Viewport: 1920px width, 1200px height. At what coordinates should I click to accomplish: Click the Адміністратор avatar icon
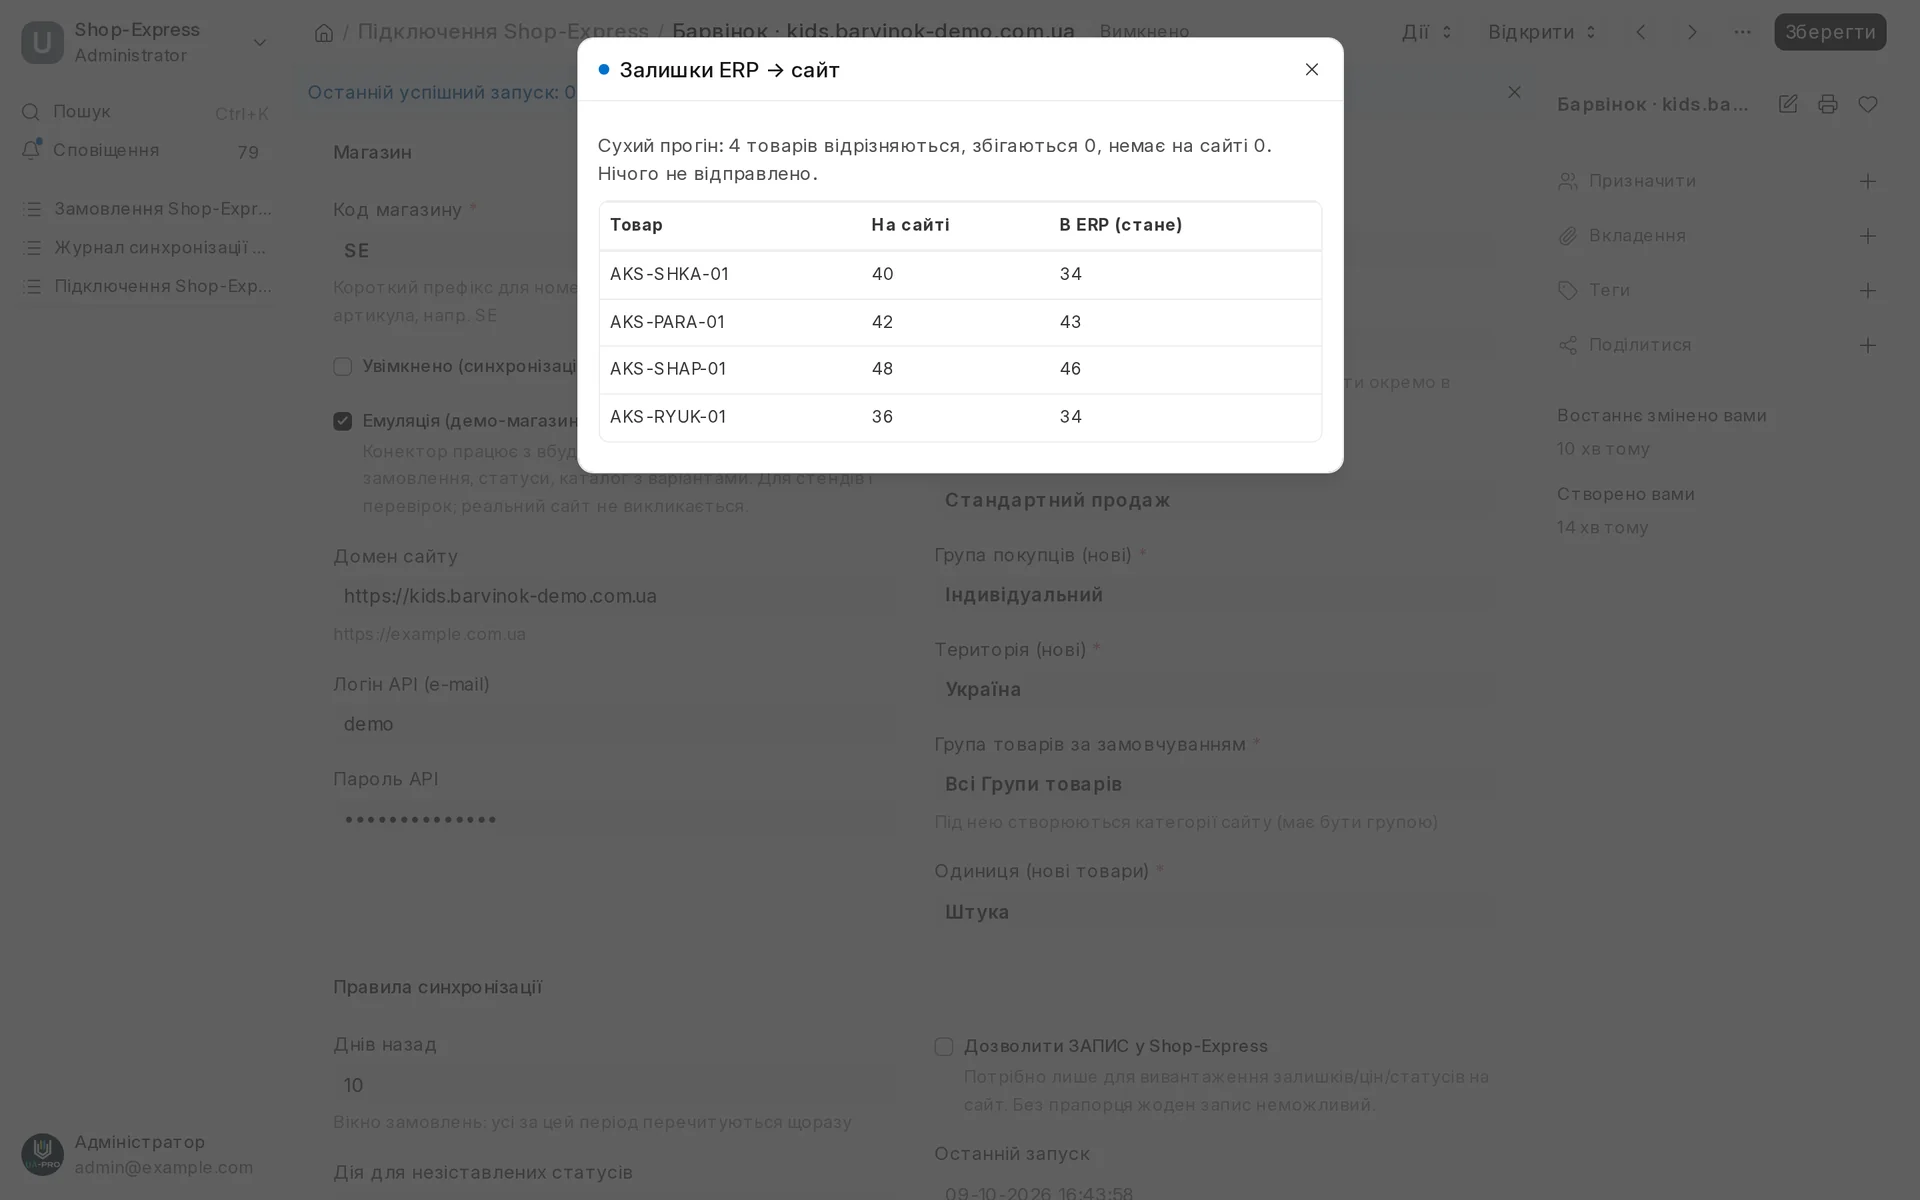click(x=42, y=1154)
